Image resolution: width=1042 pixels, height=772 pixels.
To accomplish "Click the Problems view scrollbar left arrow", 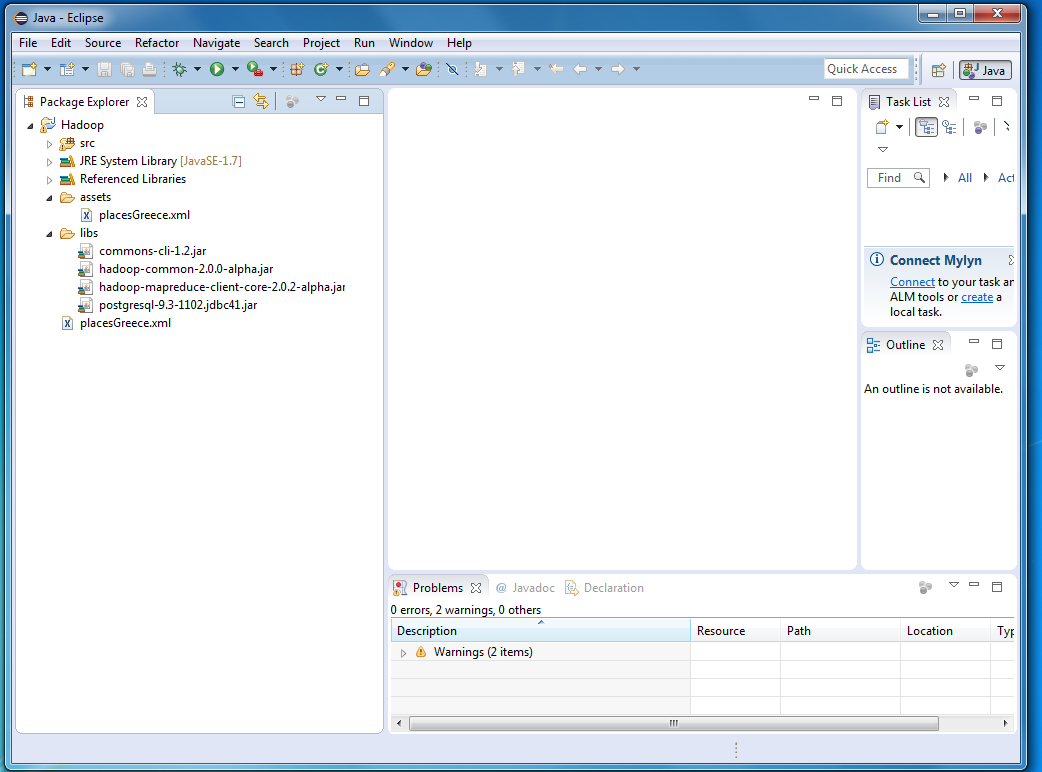I will click(399, 724).
